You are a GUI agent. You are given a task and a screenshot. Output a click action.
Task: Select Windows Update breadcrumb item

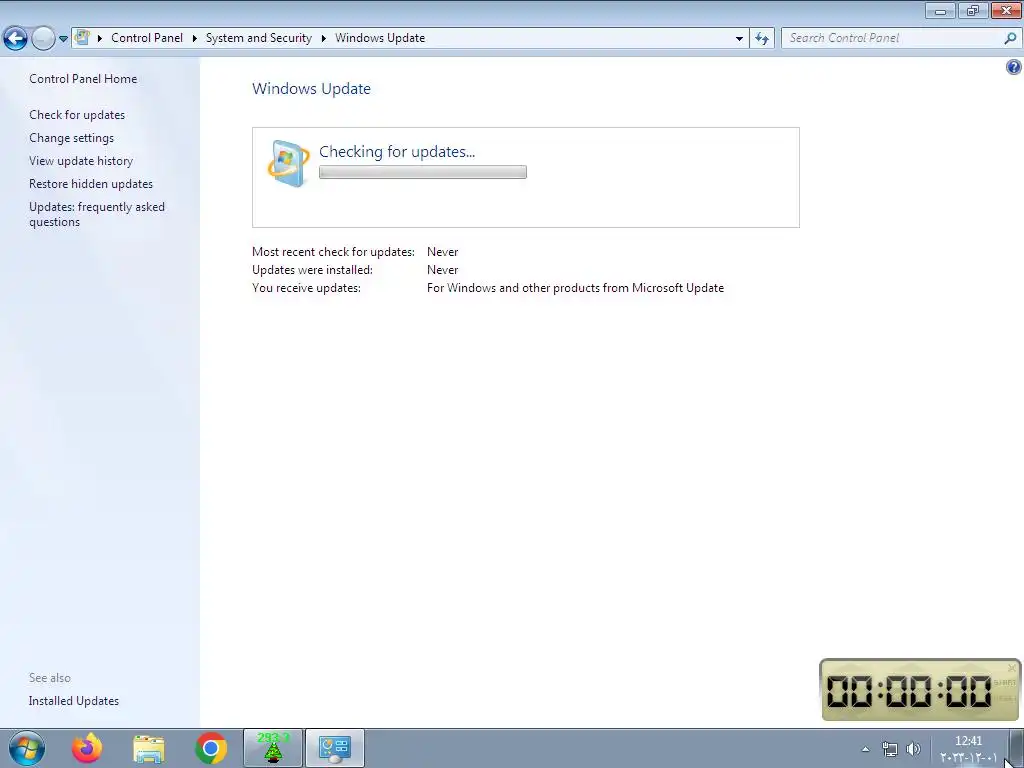tap(380, 38)
